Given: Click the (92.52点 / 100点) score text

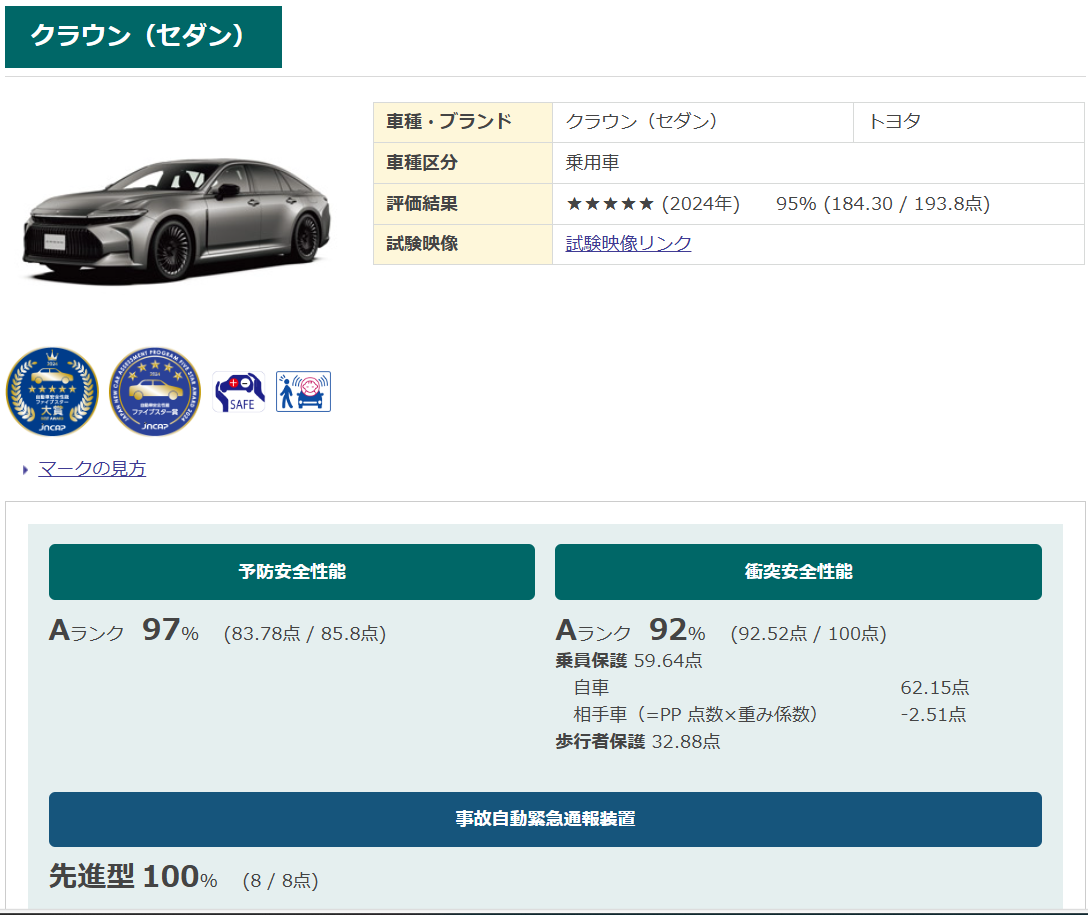Looking at the screenshot, I should 808,633.
